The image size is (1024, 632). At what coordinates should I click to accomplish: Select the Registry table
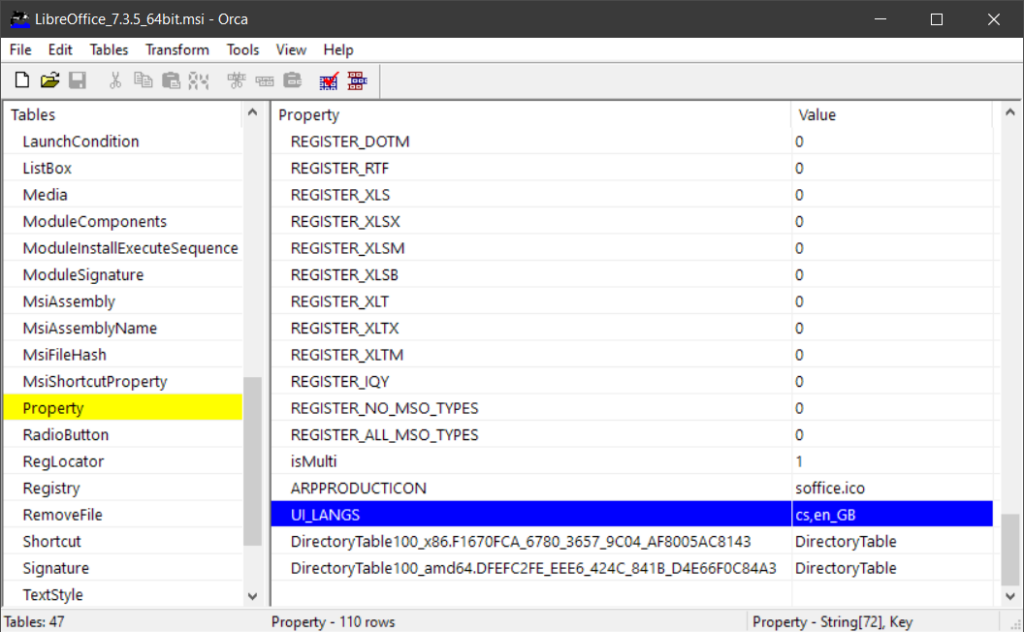(123, 488)
